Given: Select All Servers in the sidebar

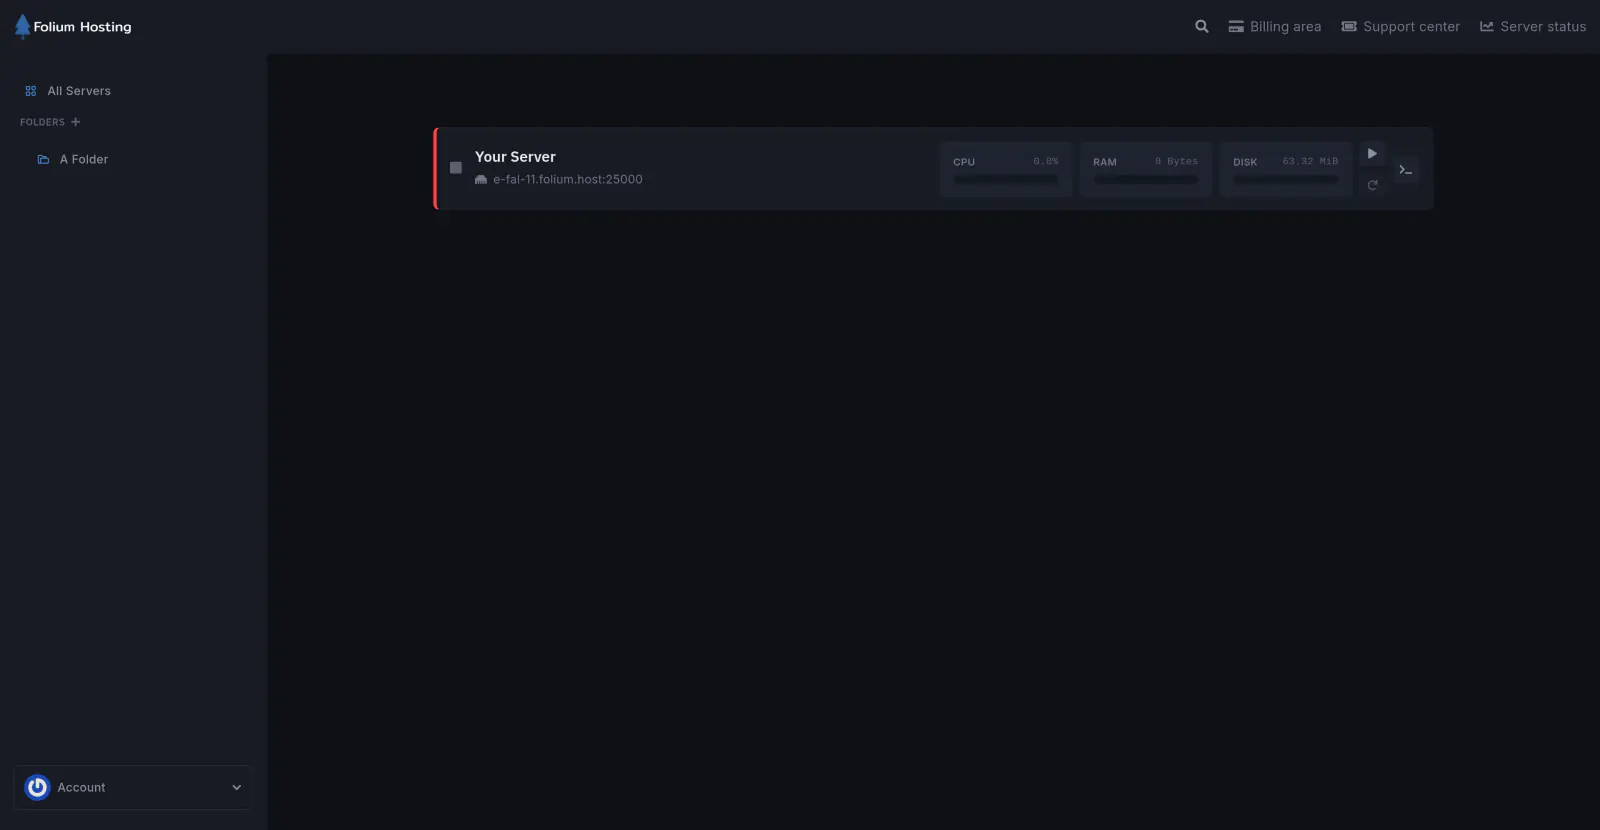Looking at the screenshot, I should pos(79,91).
